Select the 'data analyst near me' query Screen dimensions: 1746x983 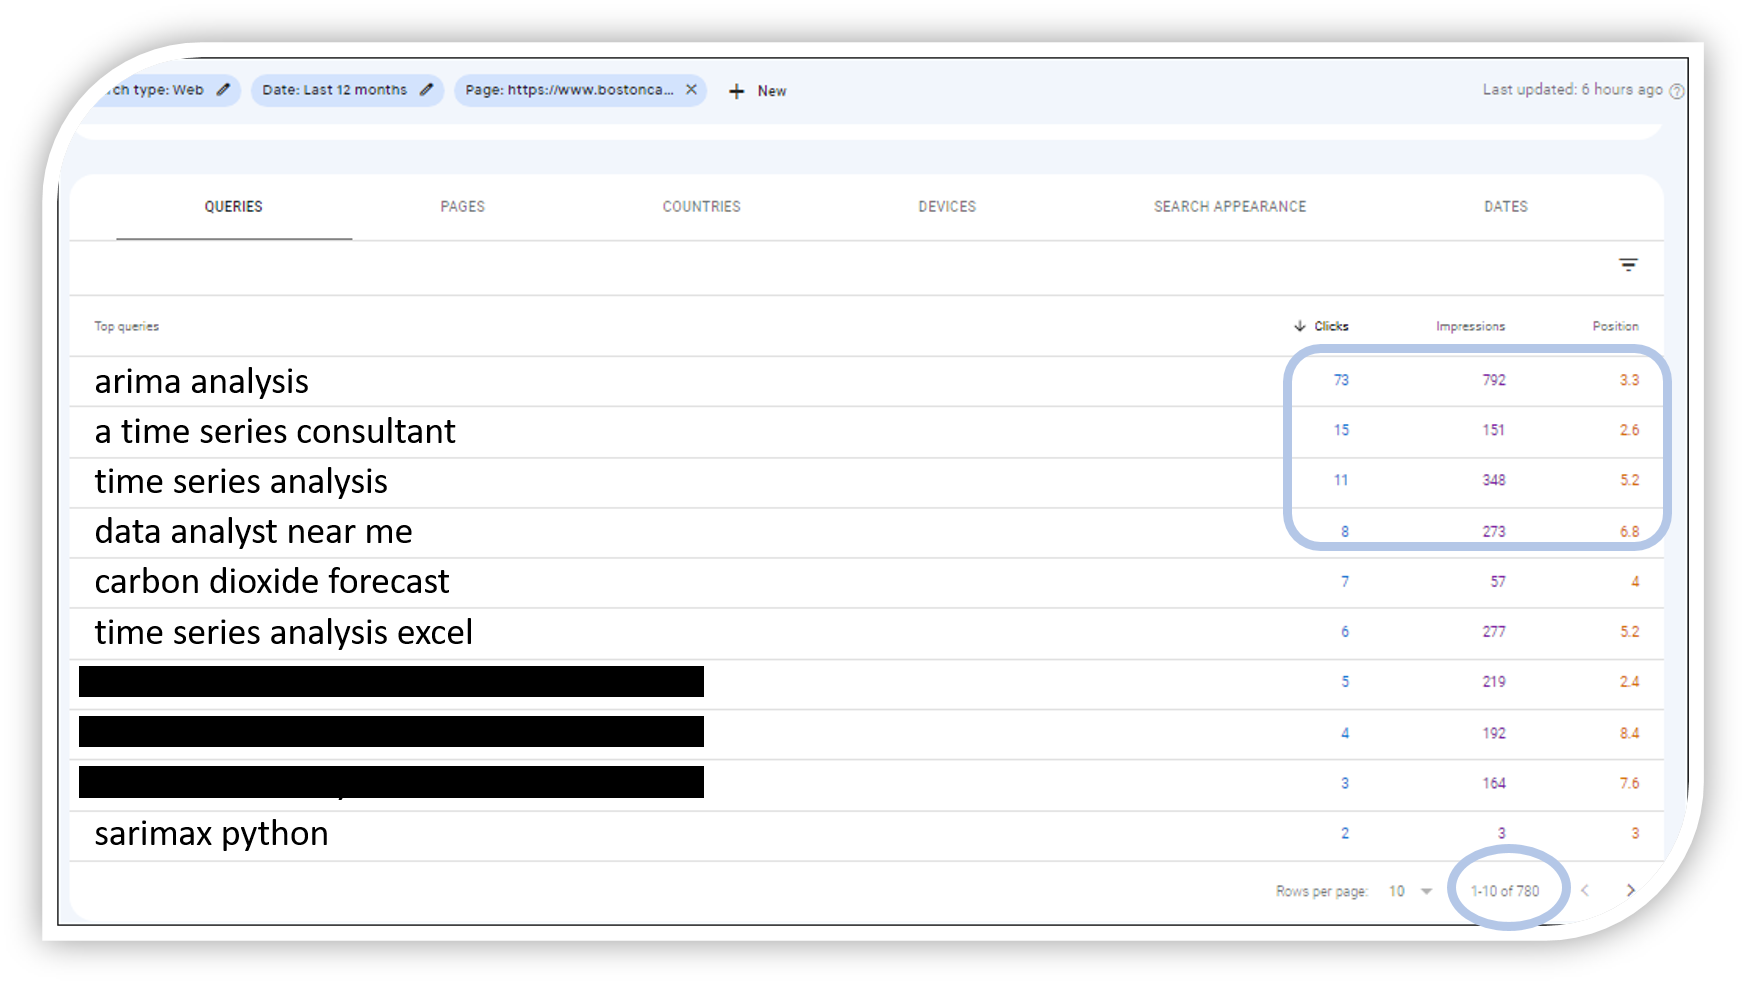(253, 531)
